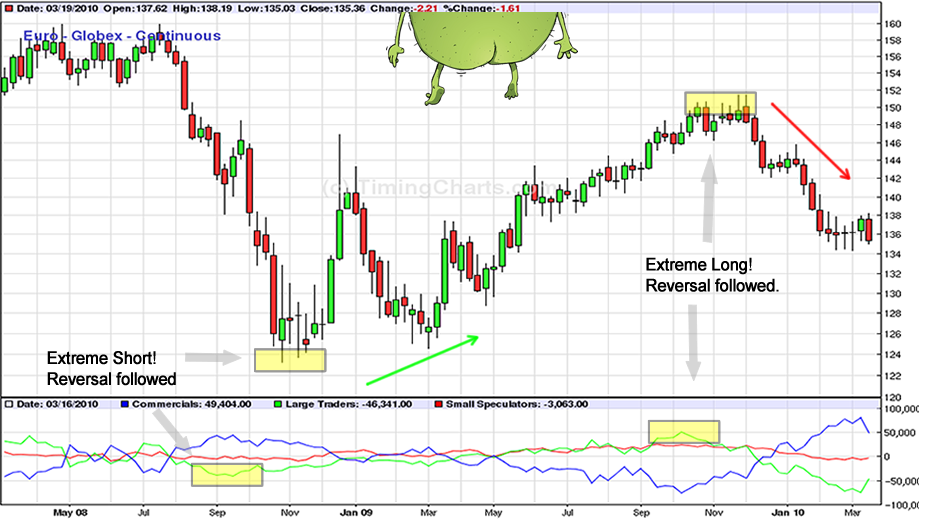Image resolution: width=925 pixels, height=525 pixels.
Task: Click the -50,000 indicator axis label
Action: [x=900, y=481]
